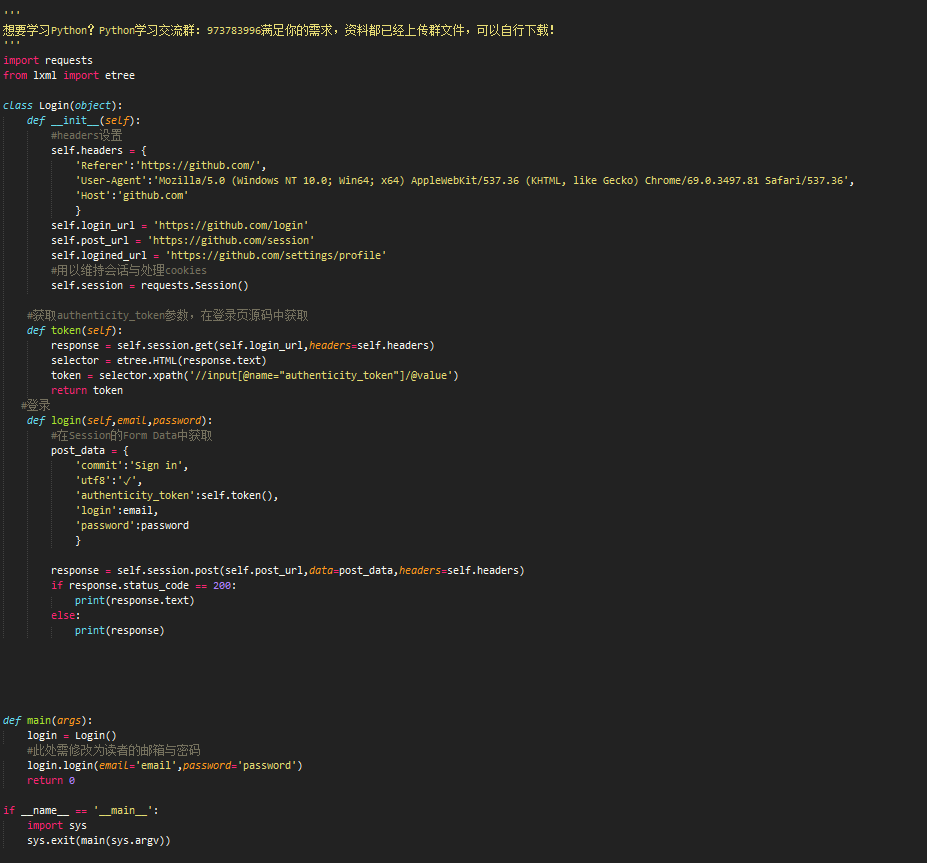Click the 'password':password line
This screenshot has height=863, width=927.
(132, 525)
